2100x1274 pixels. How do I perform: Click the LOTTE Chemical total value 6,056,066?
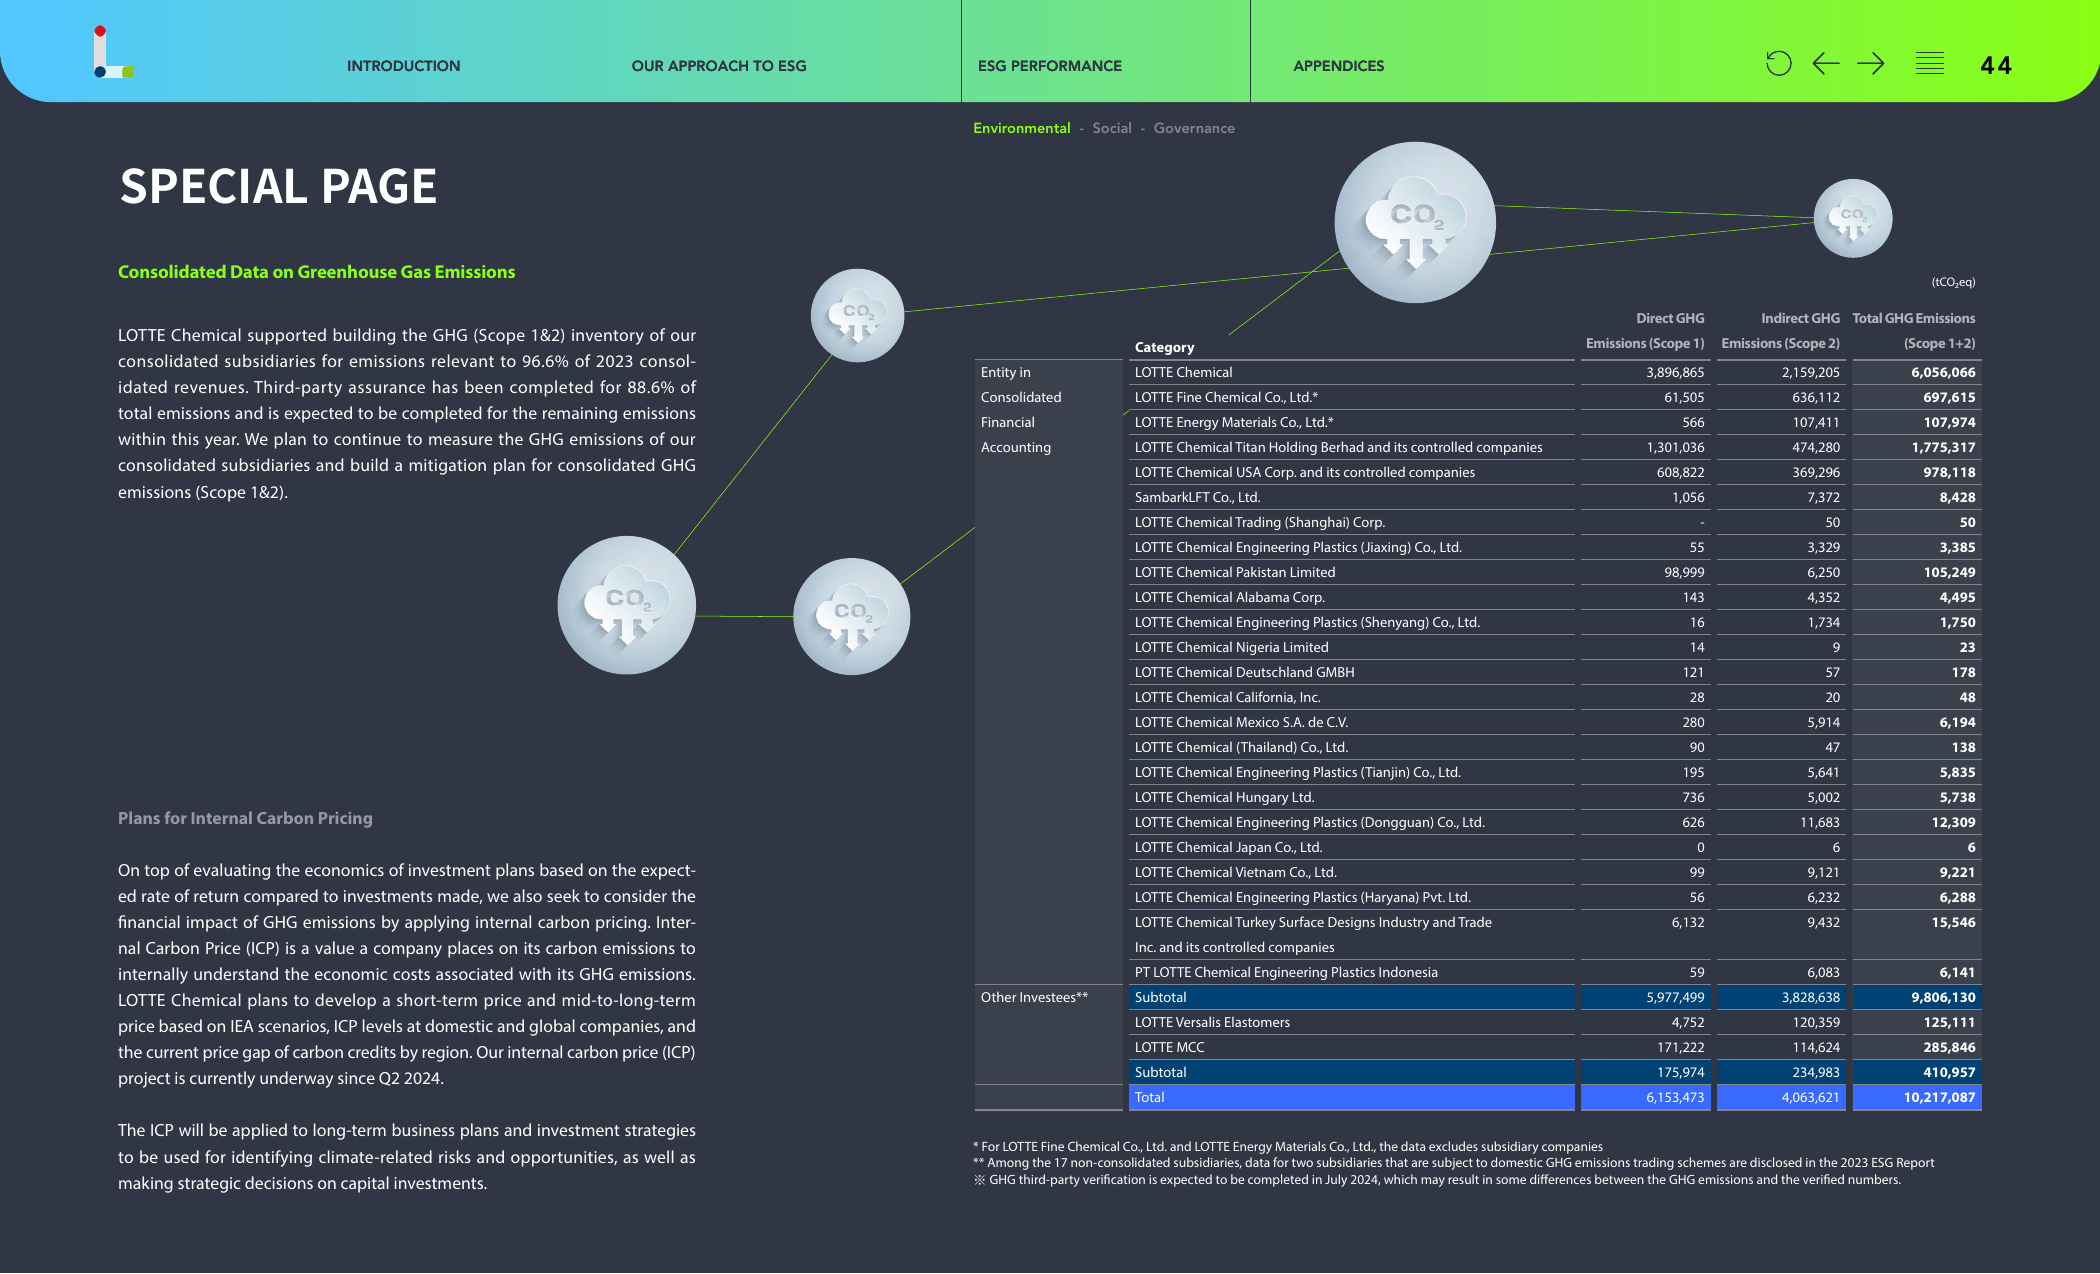1943,372
